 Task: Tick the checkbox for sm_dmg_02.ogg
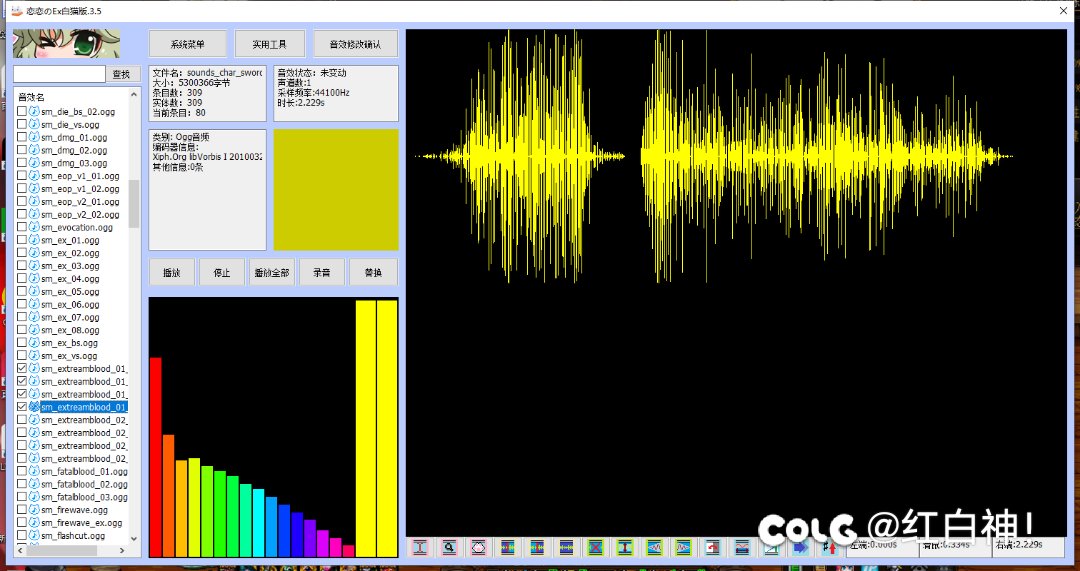(22, 150)
